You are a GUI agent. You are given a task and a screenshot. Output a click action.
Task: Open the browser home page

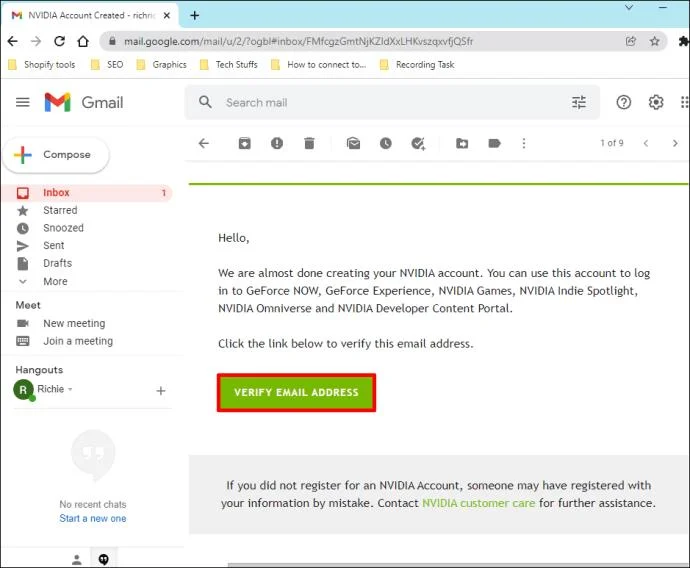point(83,41)
